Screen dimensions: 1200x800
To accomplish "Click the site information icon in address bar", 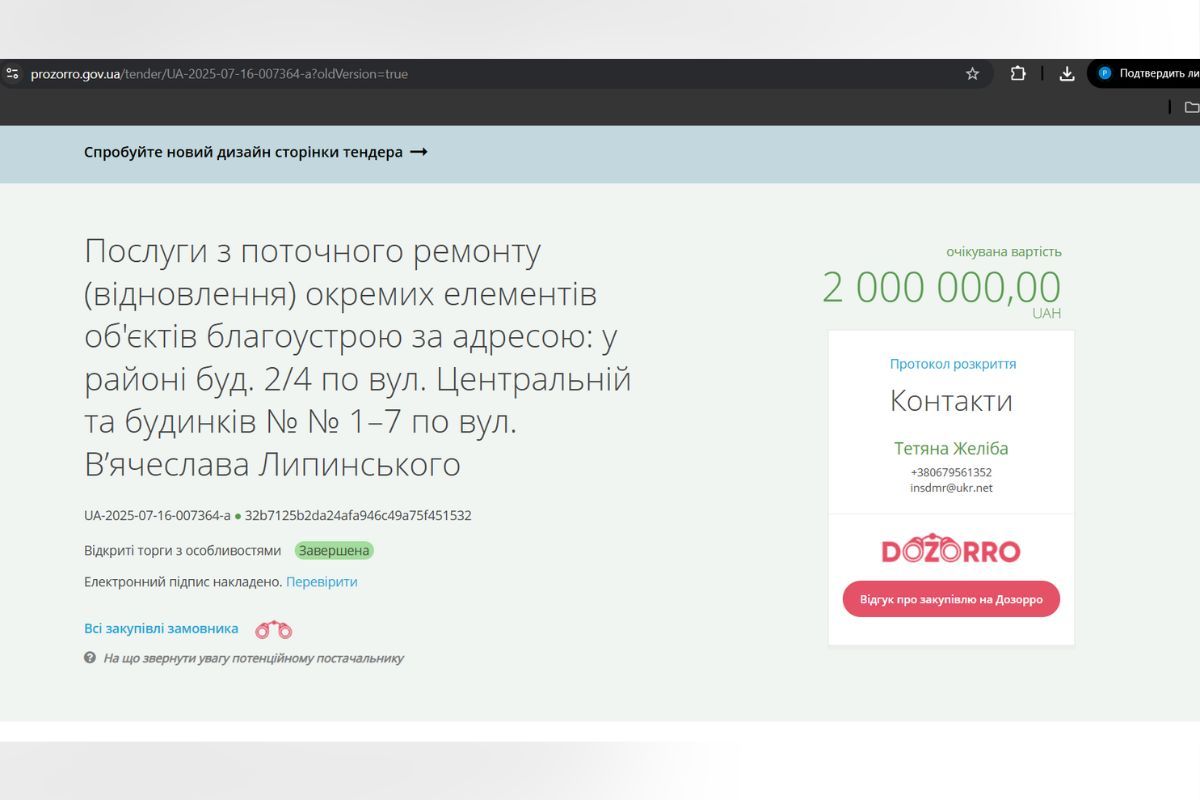I will coord(12,73).
